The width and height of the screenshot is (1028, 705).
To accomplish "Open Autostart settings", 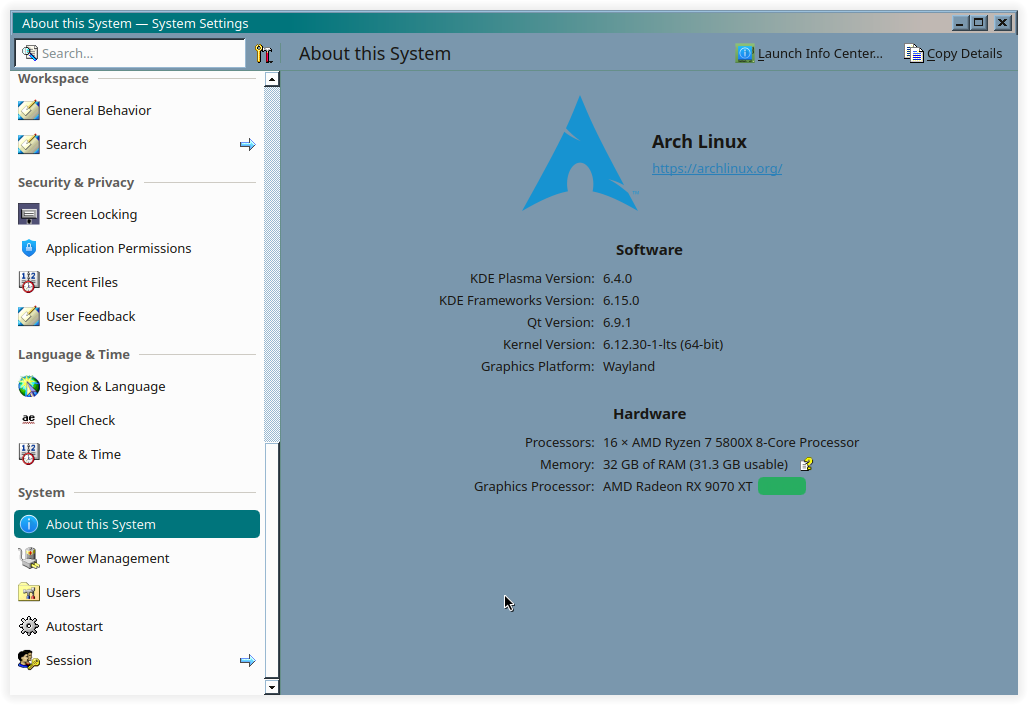I will [x=137, y=626].
